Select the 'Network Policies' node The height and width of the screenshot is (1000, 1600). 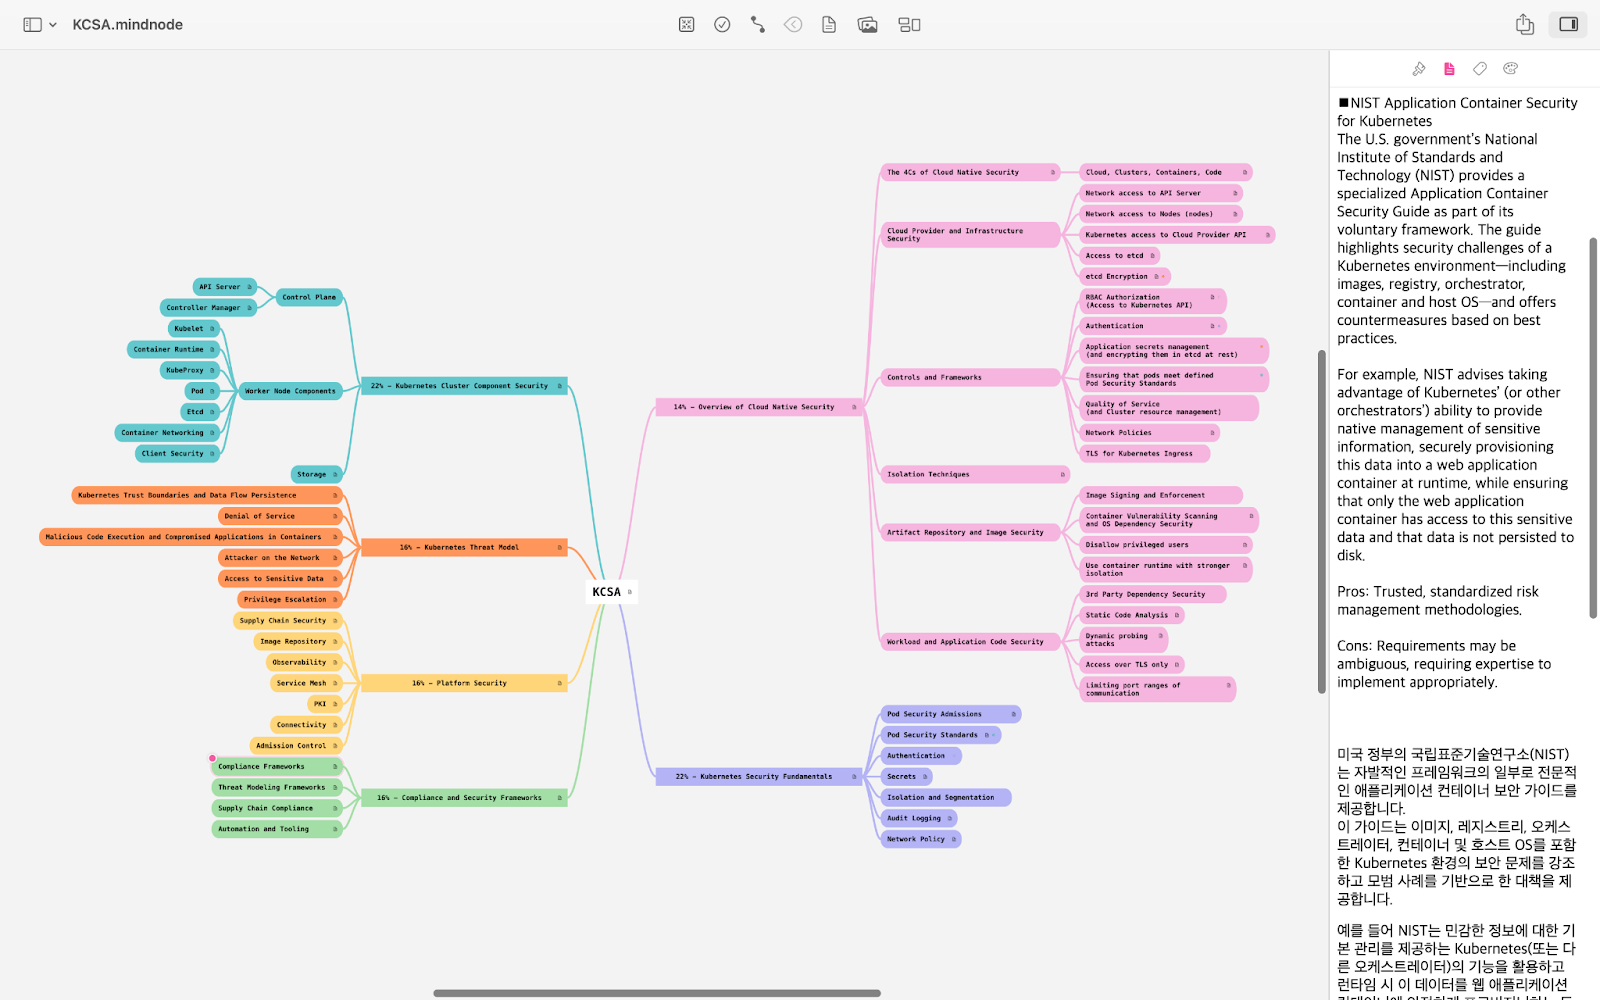point(1150,433)
